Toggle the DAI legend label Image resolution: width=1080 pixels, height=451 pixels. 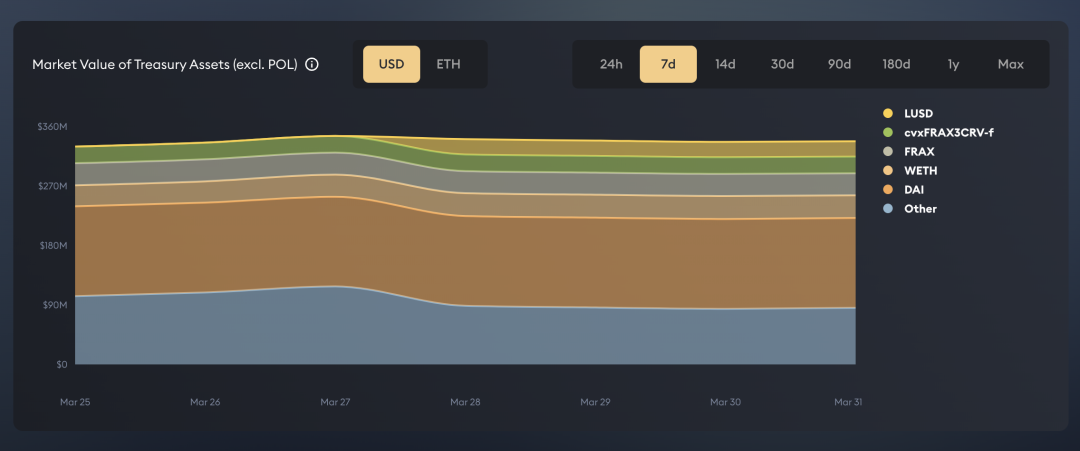coord(914,189)
